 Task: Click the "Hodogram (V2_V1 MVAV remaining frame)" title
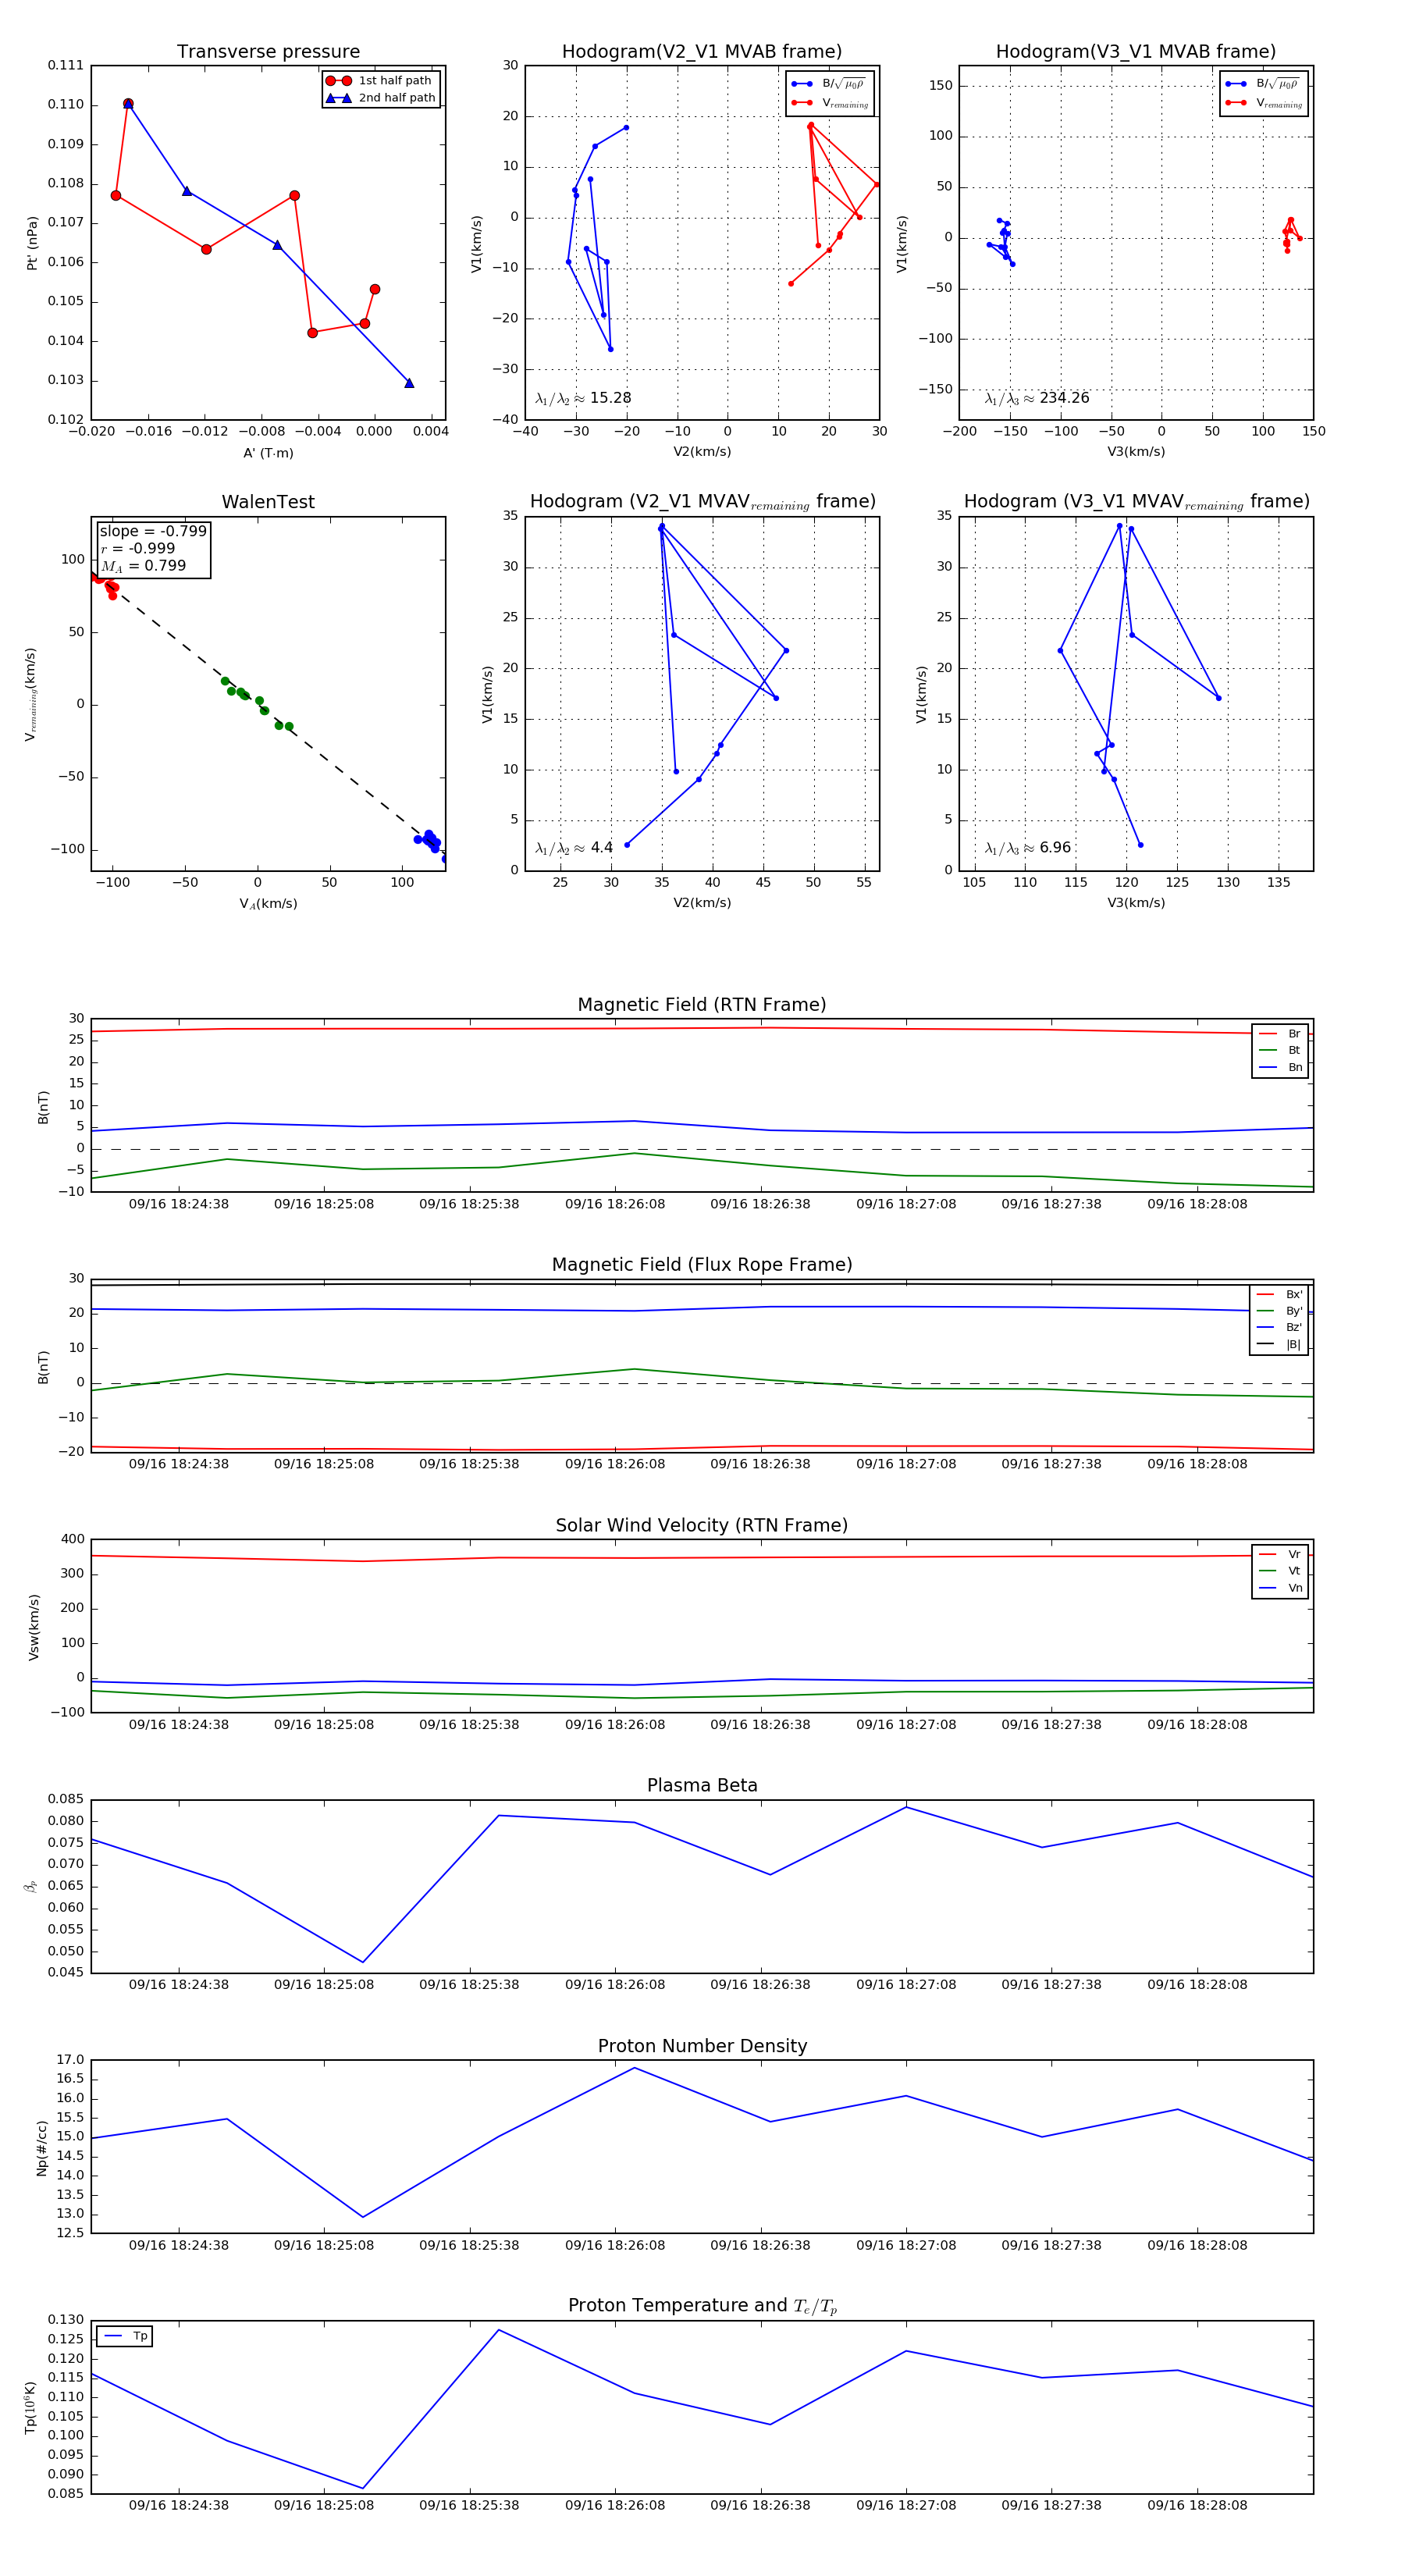pyautogui.click(x=702, y=502)
